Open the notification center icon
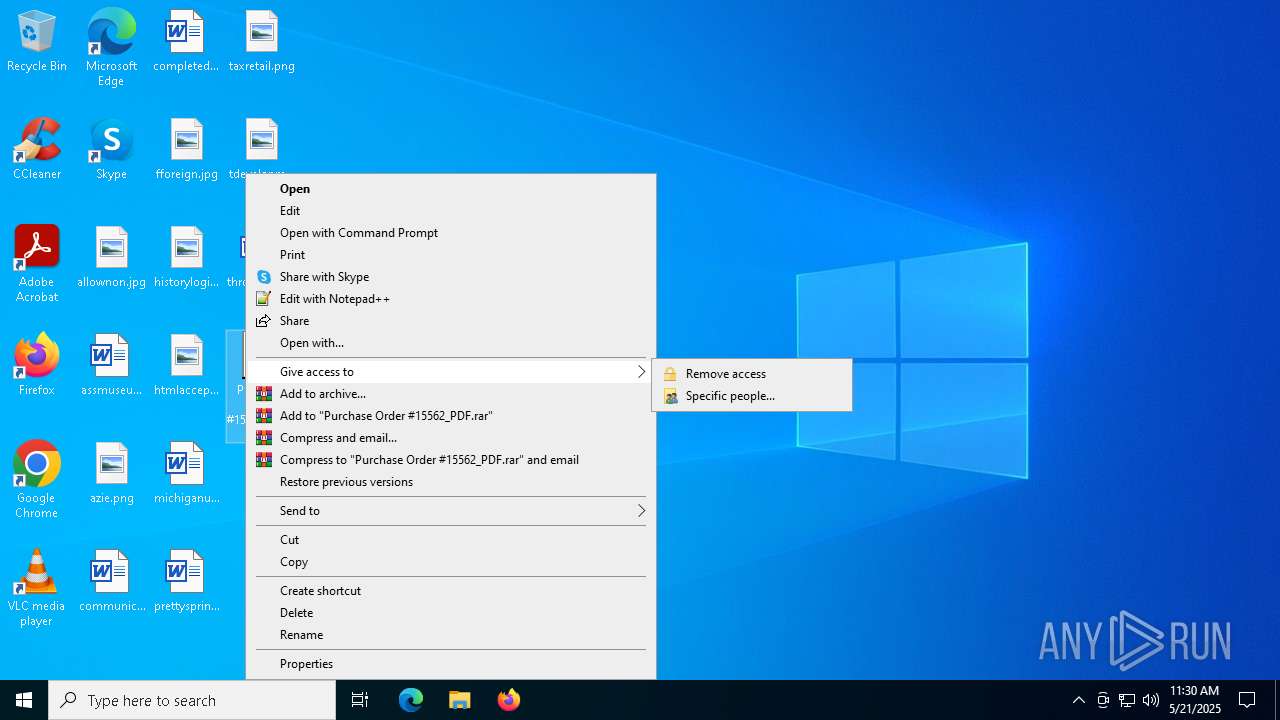This screenshot has width=1280, height=720. coord(1247,700)
